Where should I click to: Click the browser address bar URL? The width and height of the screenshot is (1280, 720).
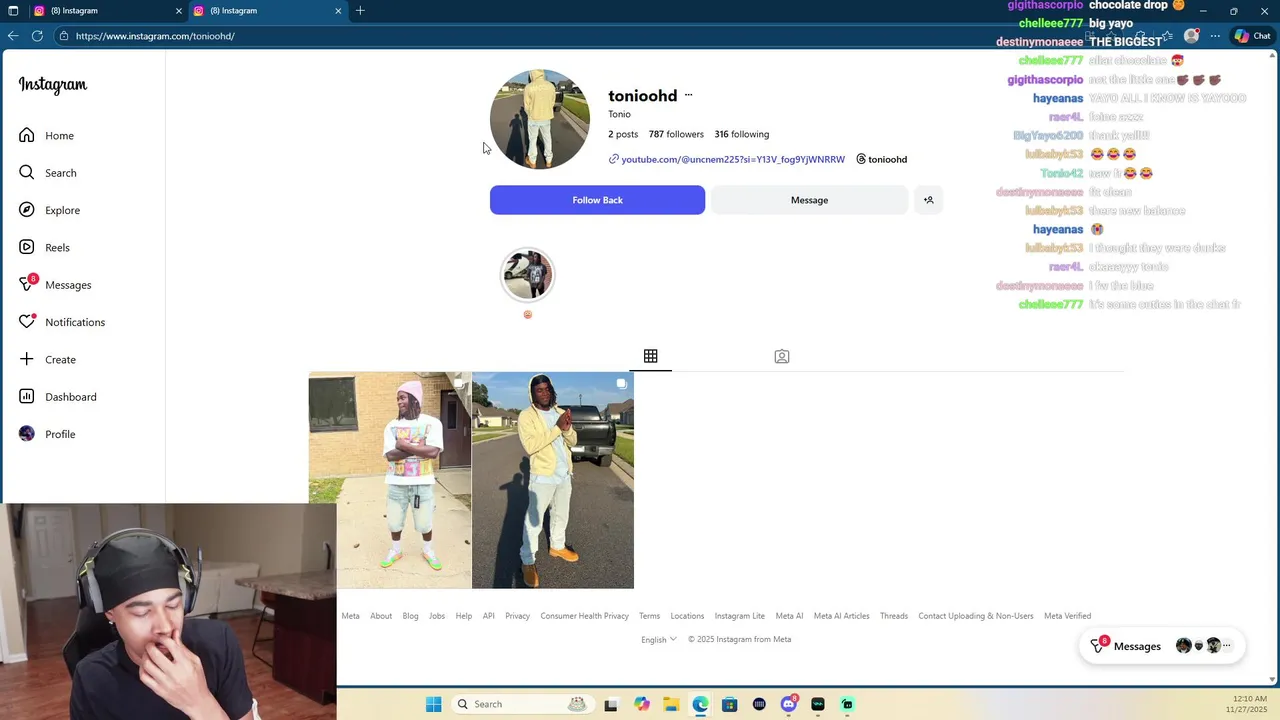[155, 36]
